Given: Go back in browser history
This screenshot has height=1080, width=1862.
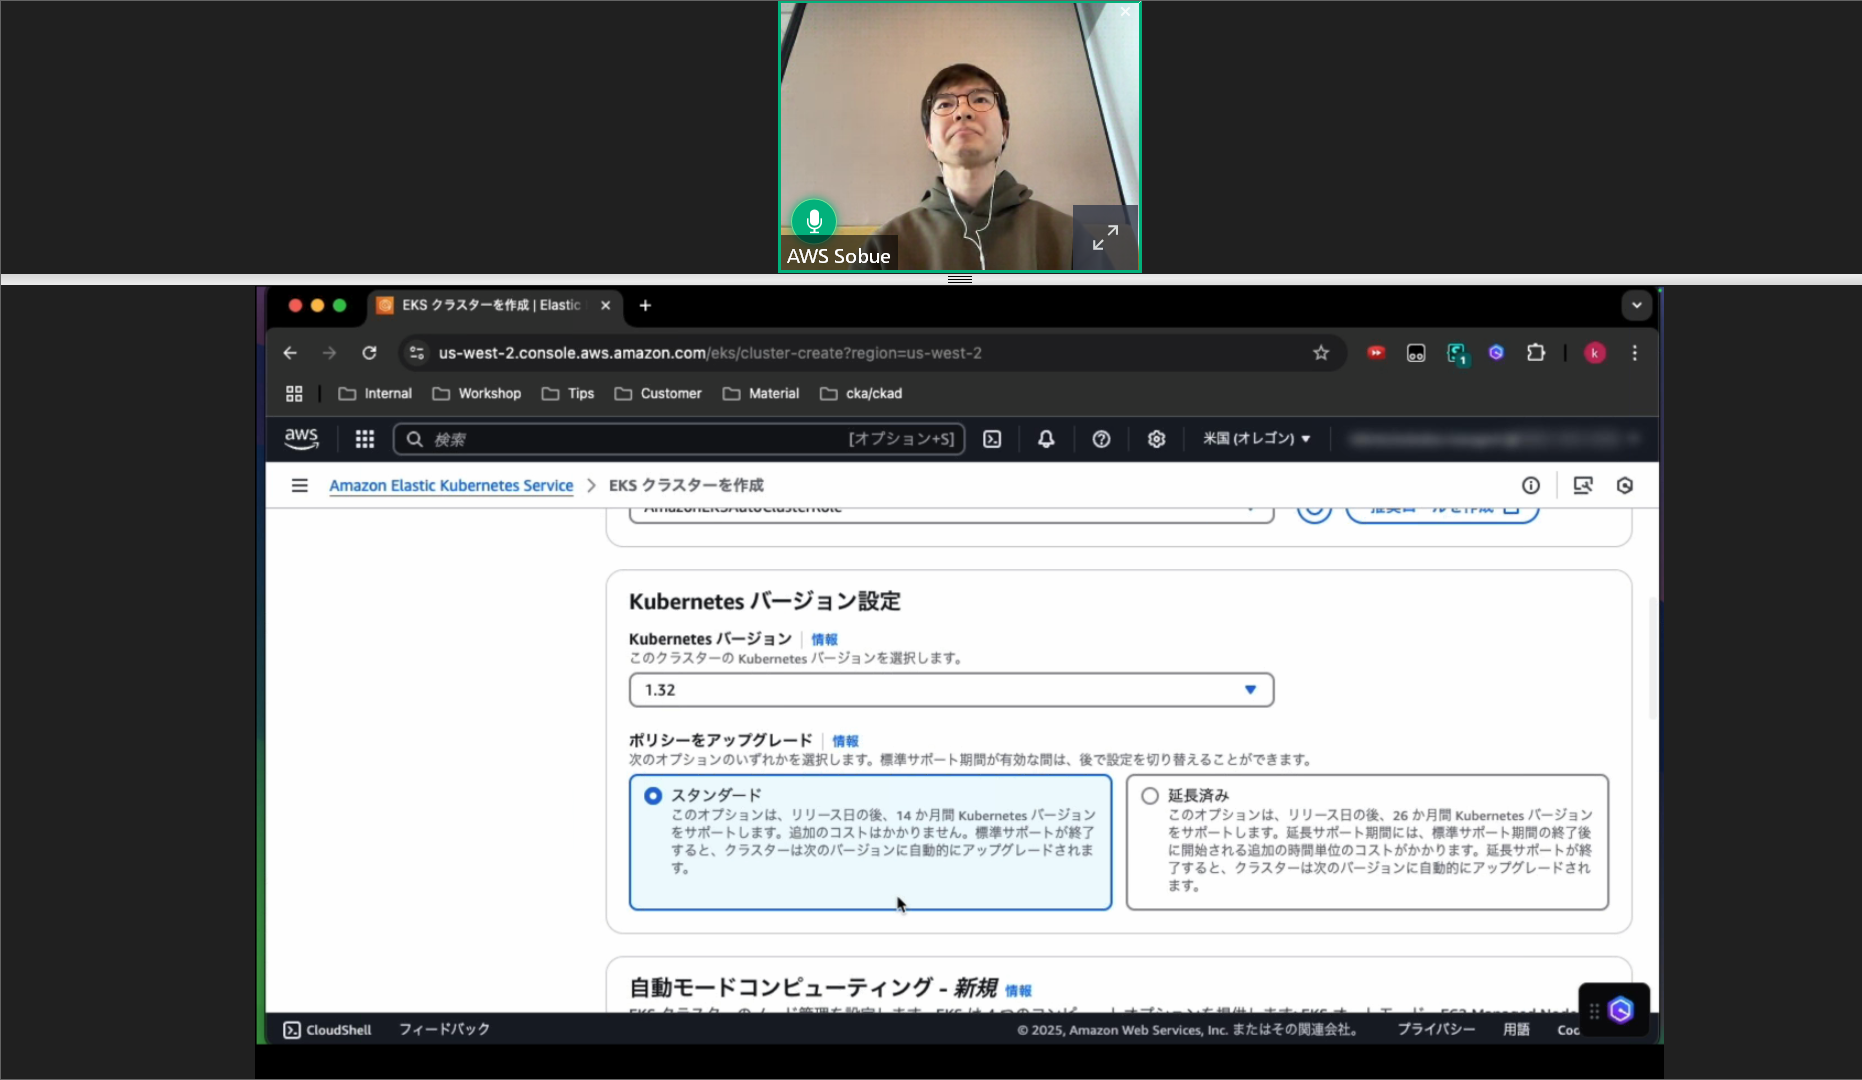Looking at the screenshot, I should point(290,353).
